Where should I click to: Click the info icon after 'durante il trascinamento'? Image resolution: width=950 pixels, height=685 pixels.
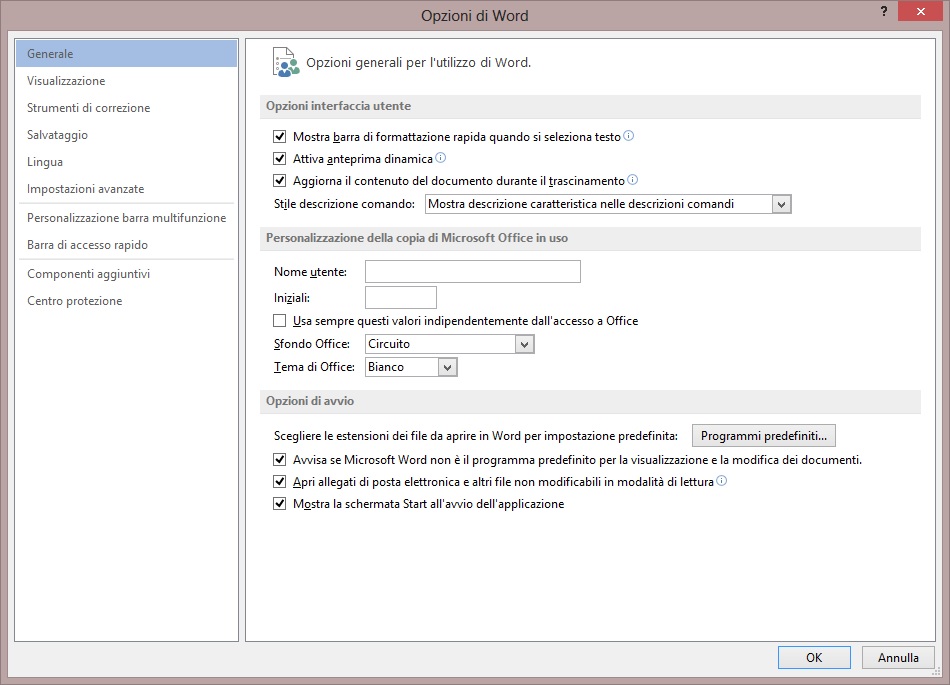[x=633, y=179]
